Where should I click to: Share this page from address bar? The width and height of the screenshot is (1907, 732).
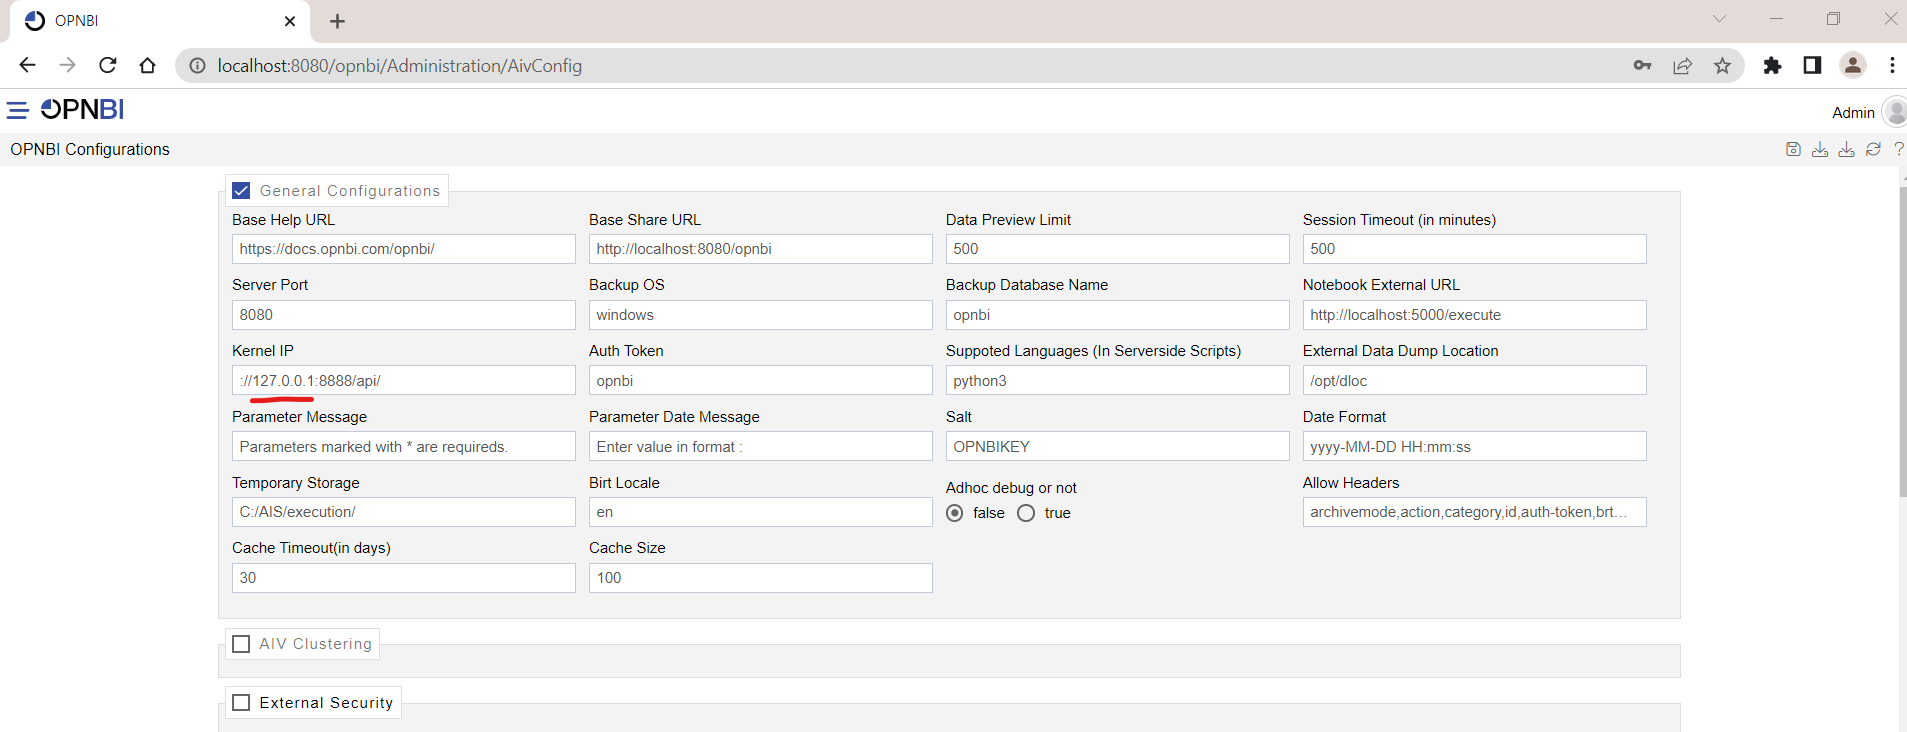[1682, 65]
